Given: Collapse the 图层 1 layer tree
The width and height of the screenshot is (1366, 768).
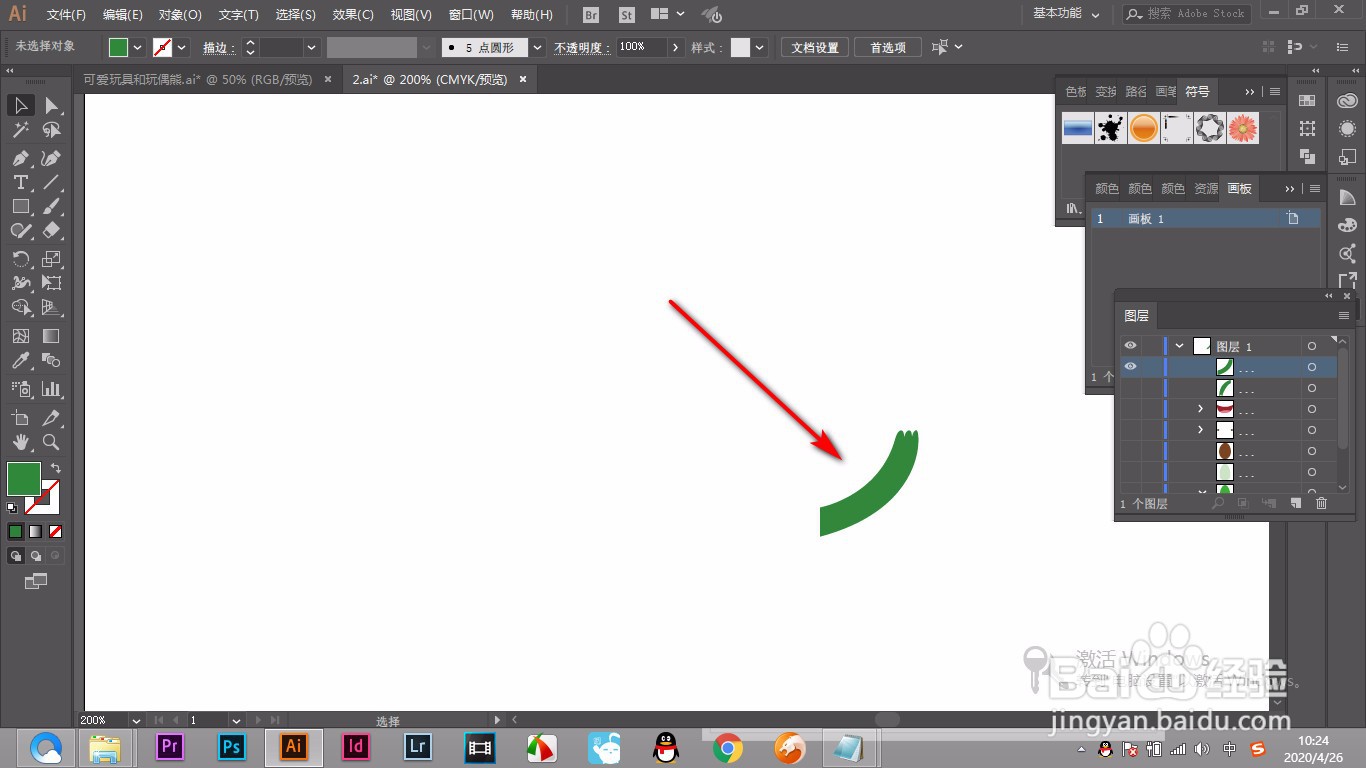Looking at the screenshot, I should (x=1180, y=346).
